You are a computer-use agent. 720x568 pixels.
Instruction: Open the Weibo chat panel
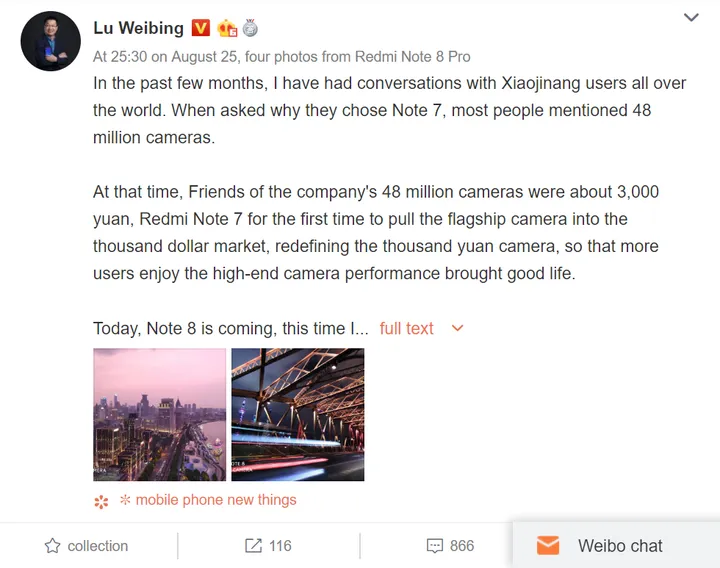tap(619, 546)
